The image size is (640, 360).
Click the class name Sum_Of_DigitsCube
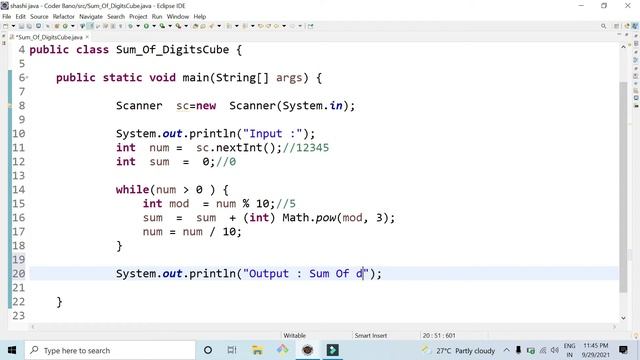172,50
